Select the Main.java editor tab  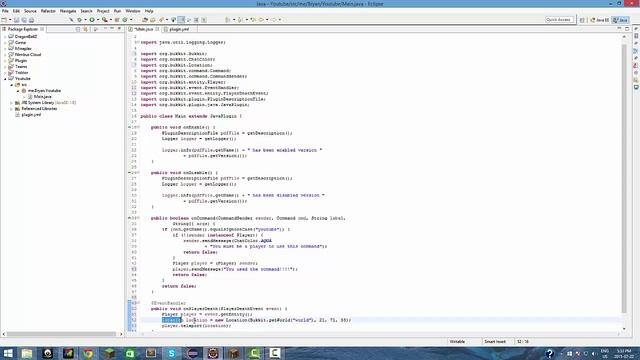[x=143, y=29]
